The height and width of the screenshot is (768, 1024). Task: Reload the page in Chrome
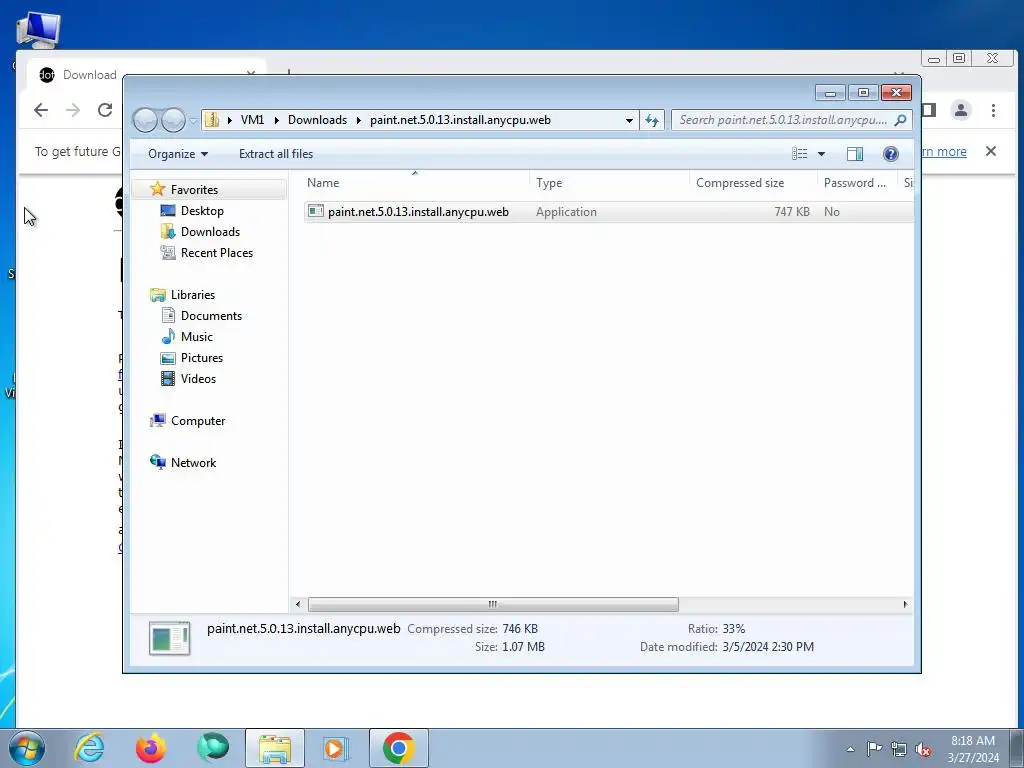tap(105, 110)
